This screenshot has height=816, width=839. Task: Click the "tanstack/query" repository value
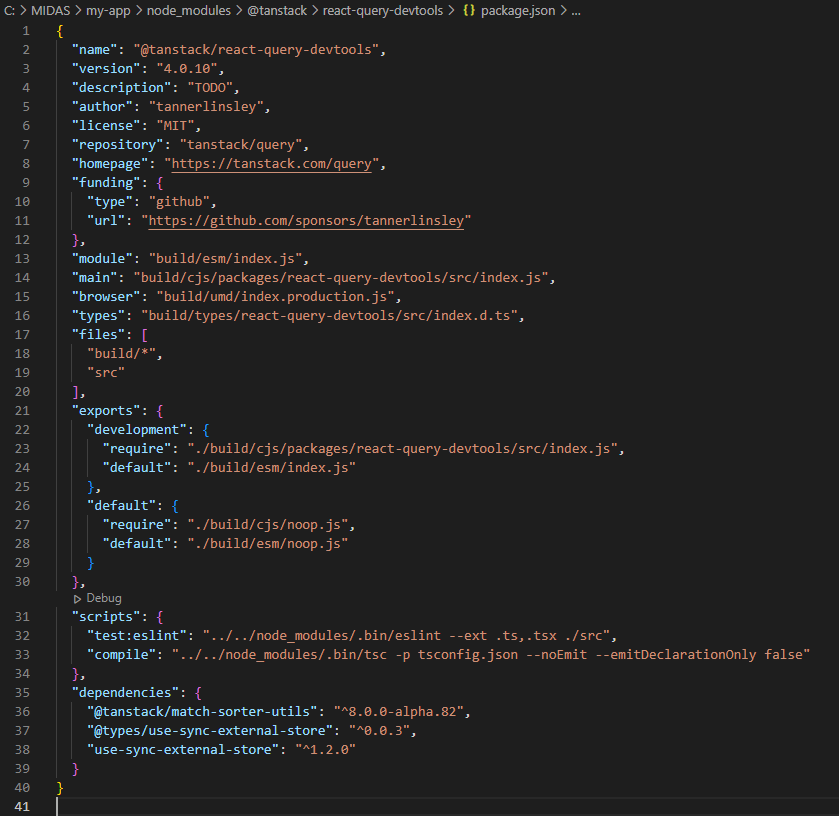coord(241,145)
